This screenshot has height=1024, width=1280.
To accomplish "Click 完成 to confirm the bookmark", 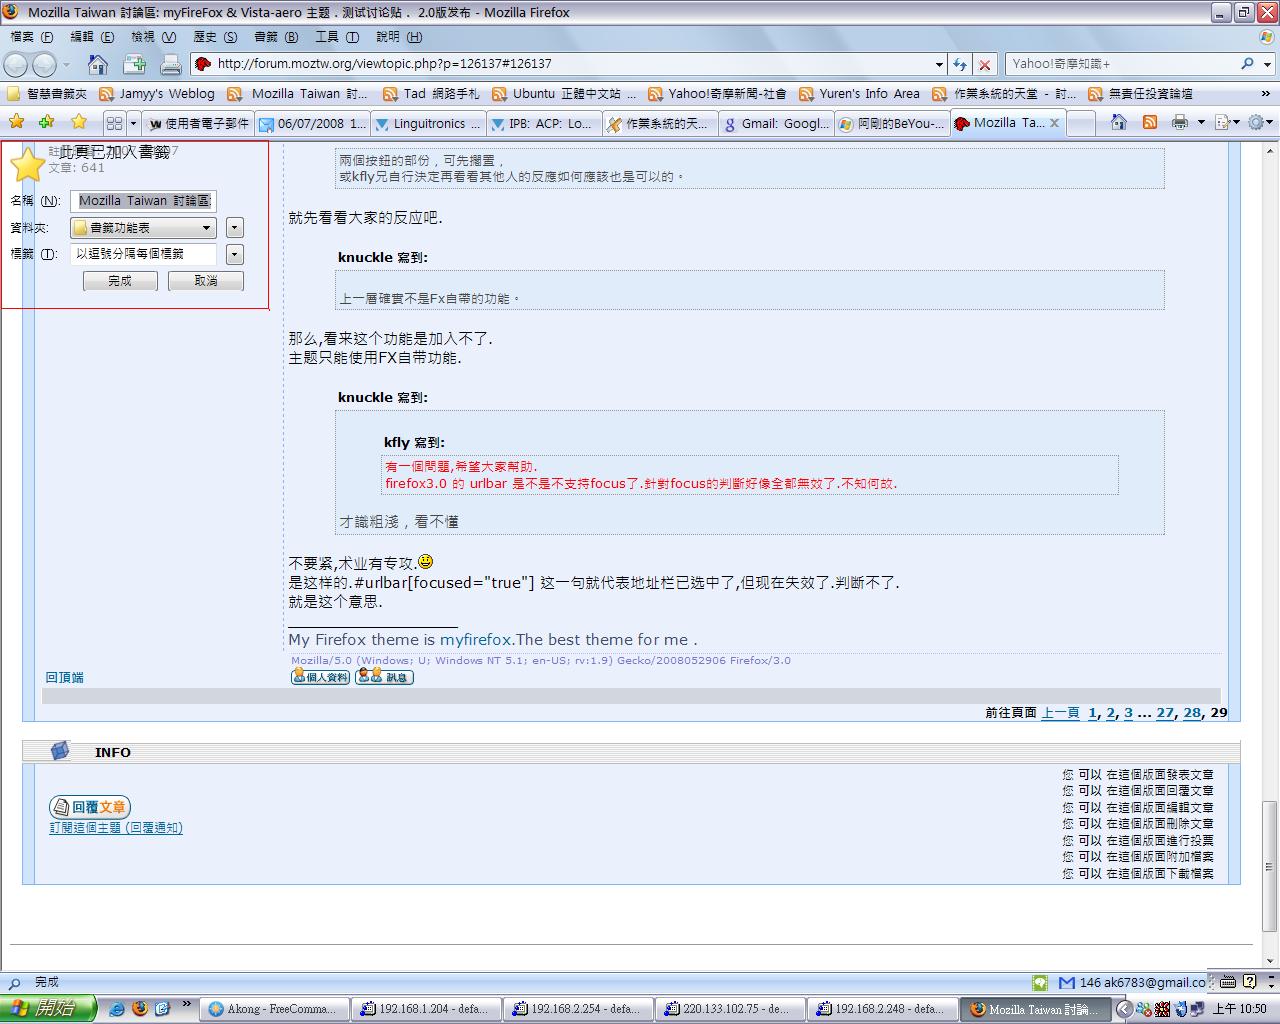I will click(120, 281).
